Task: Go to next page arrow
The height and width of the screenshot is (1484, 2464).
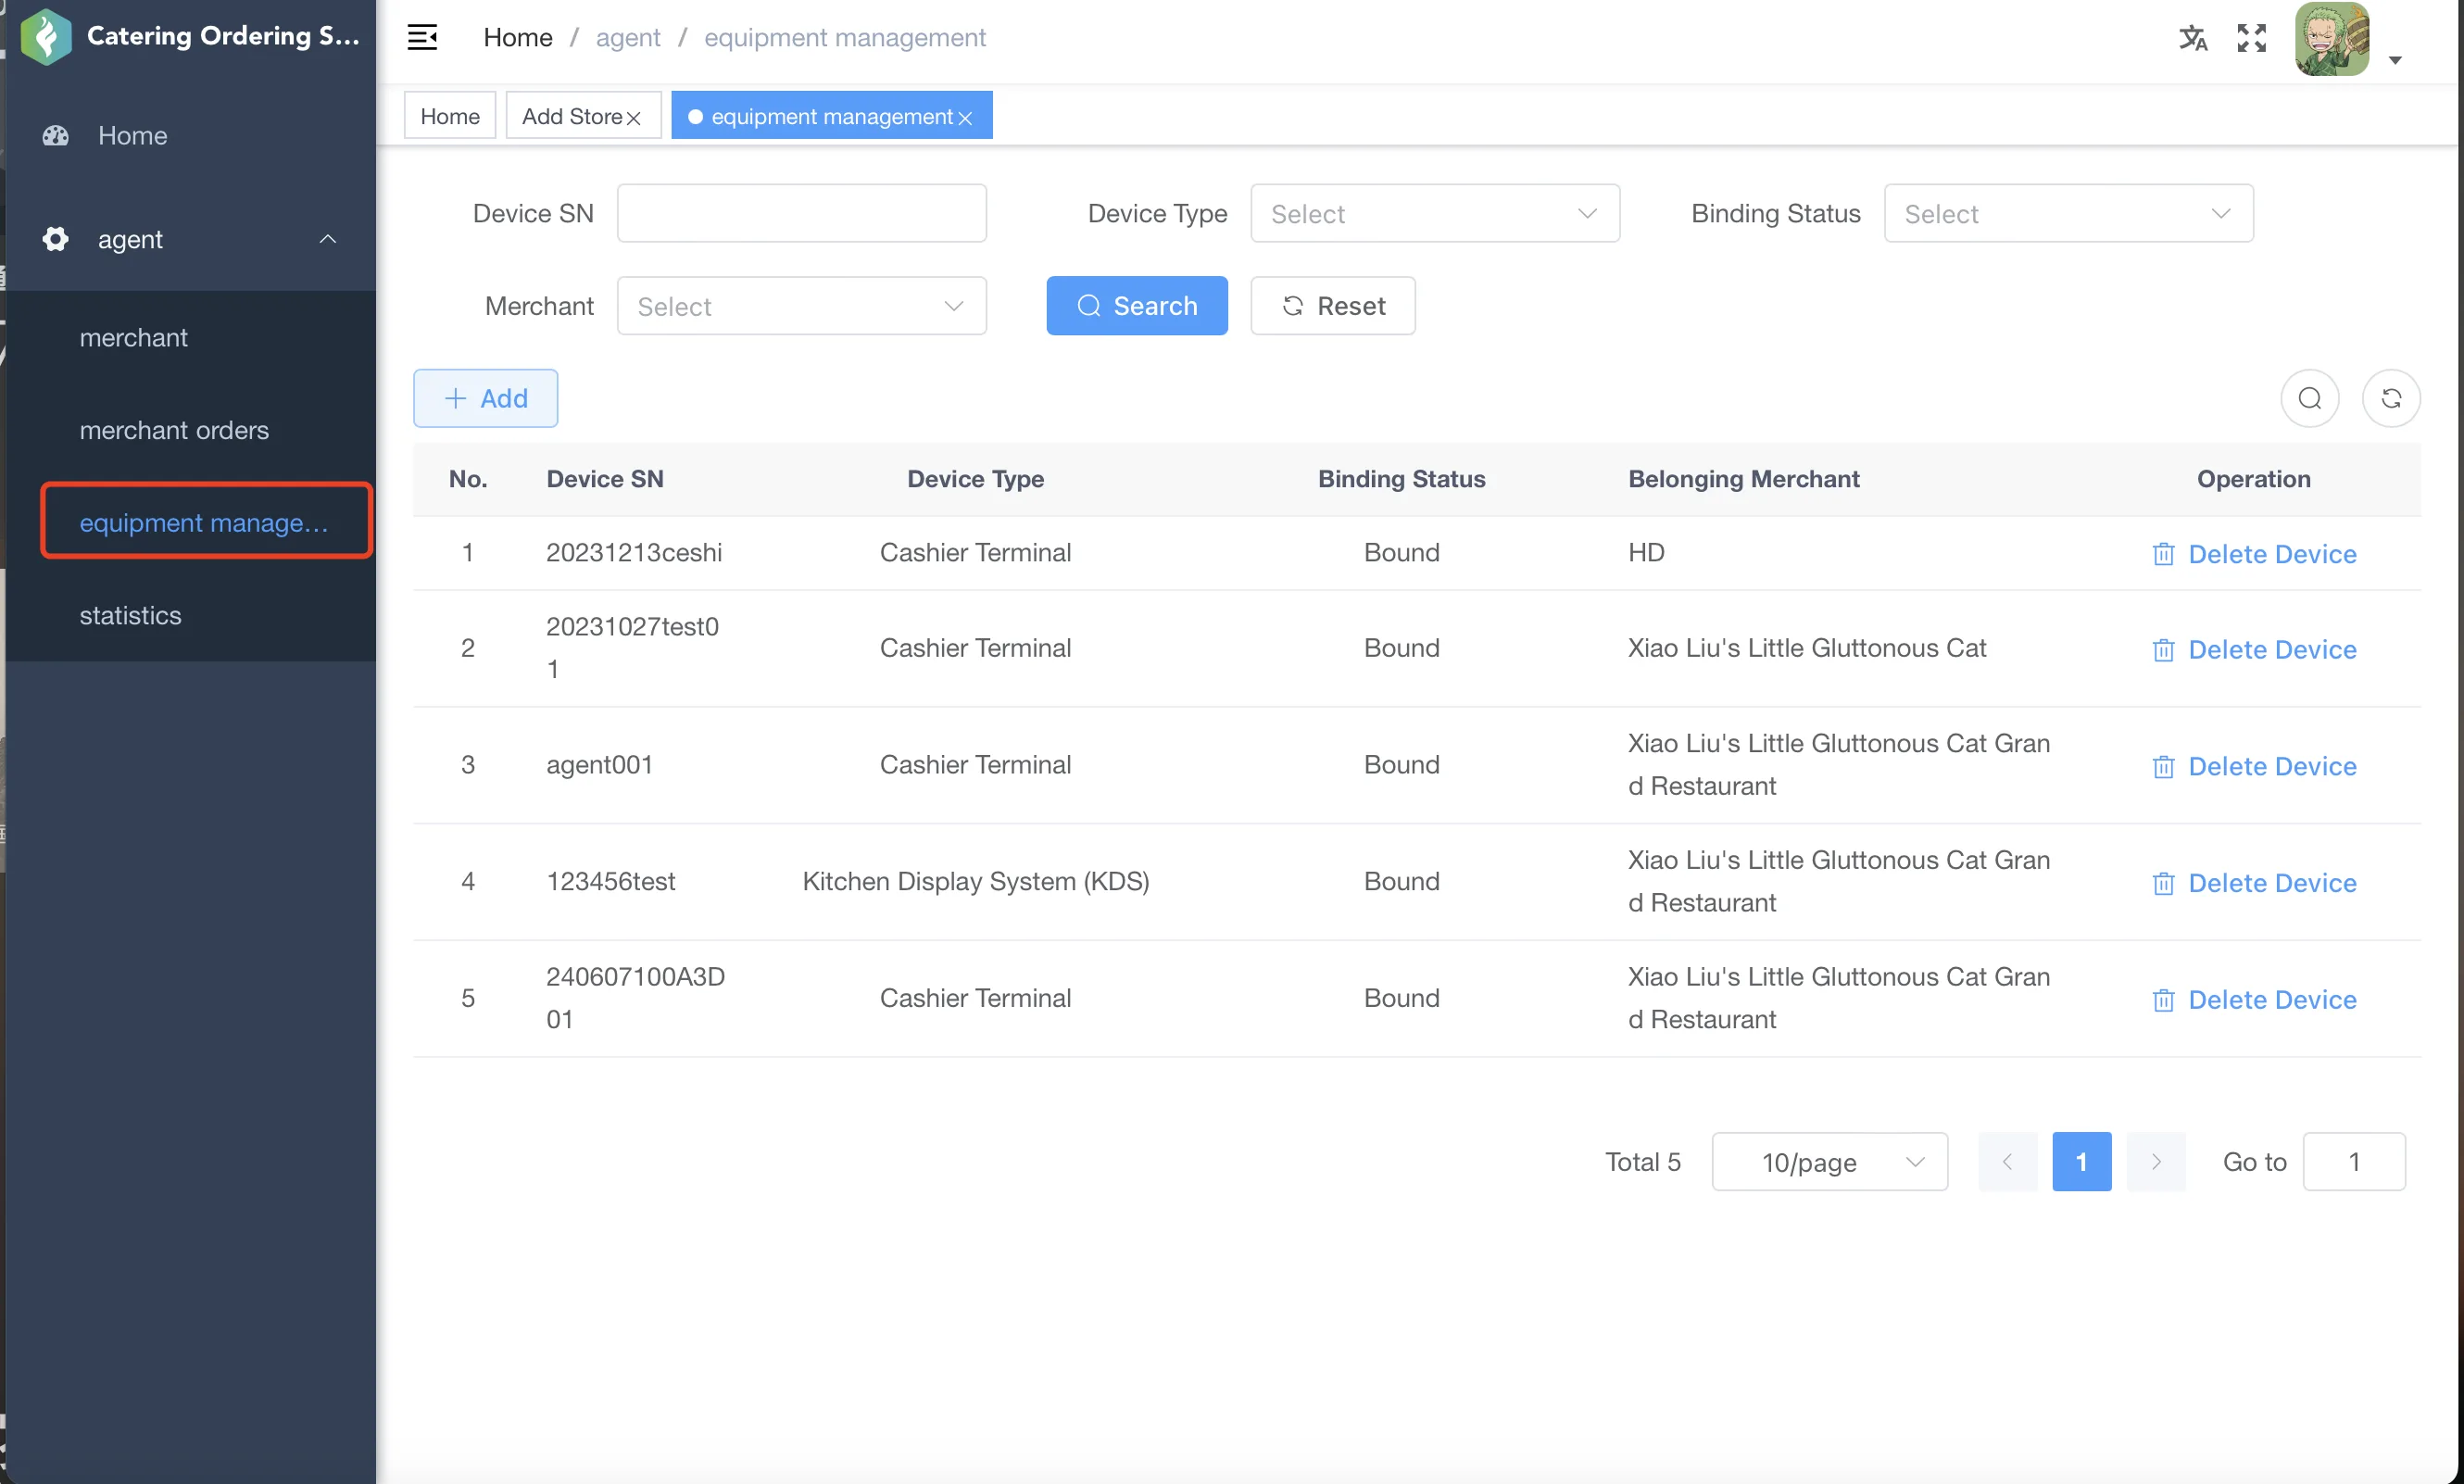Action: (x=2156, y=1162)
